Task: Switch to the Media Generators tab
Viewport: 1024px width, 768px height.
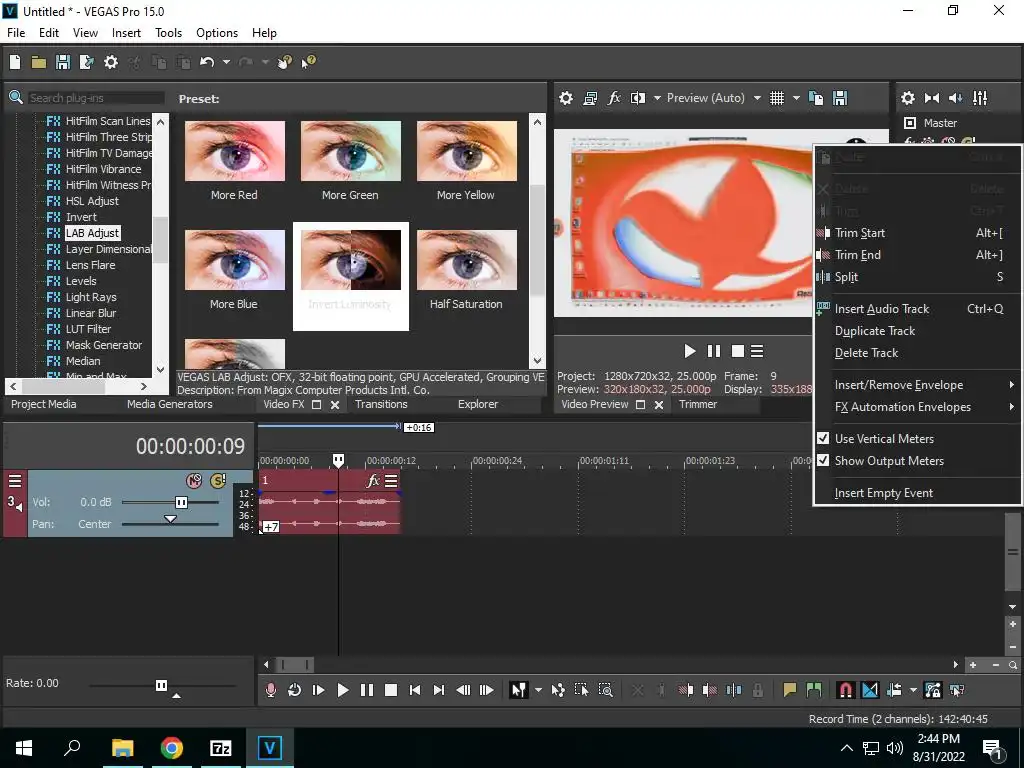Action: pos(170,404)
